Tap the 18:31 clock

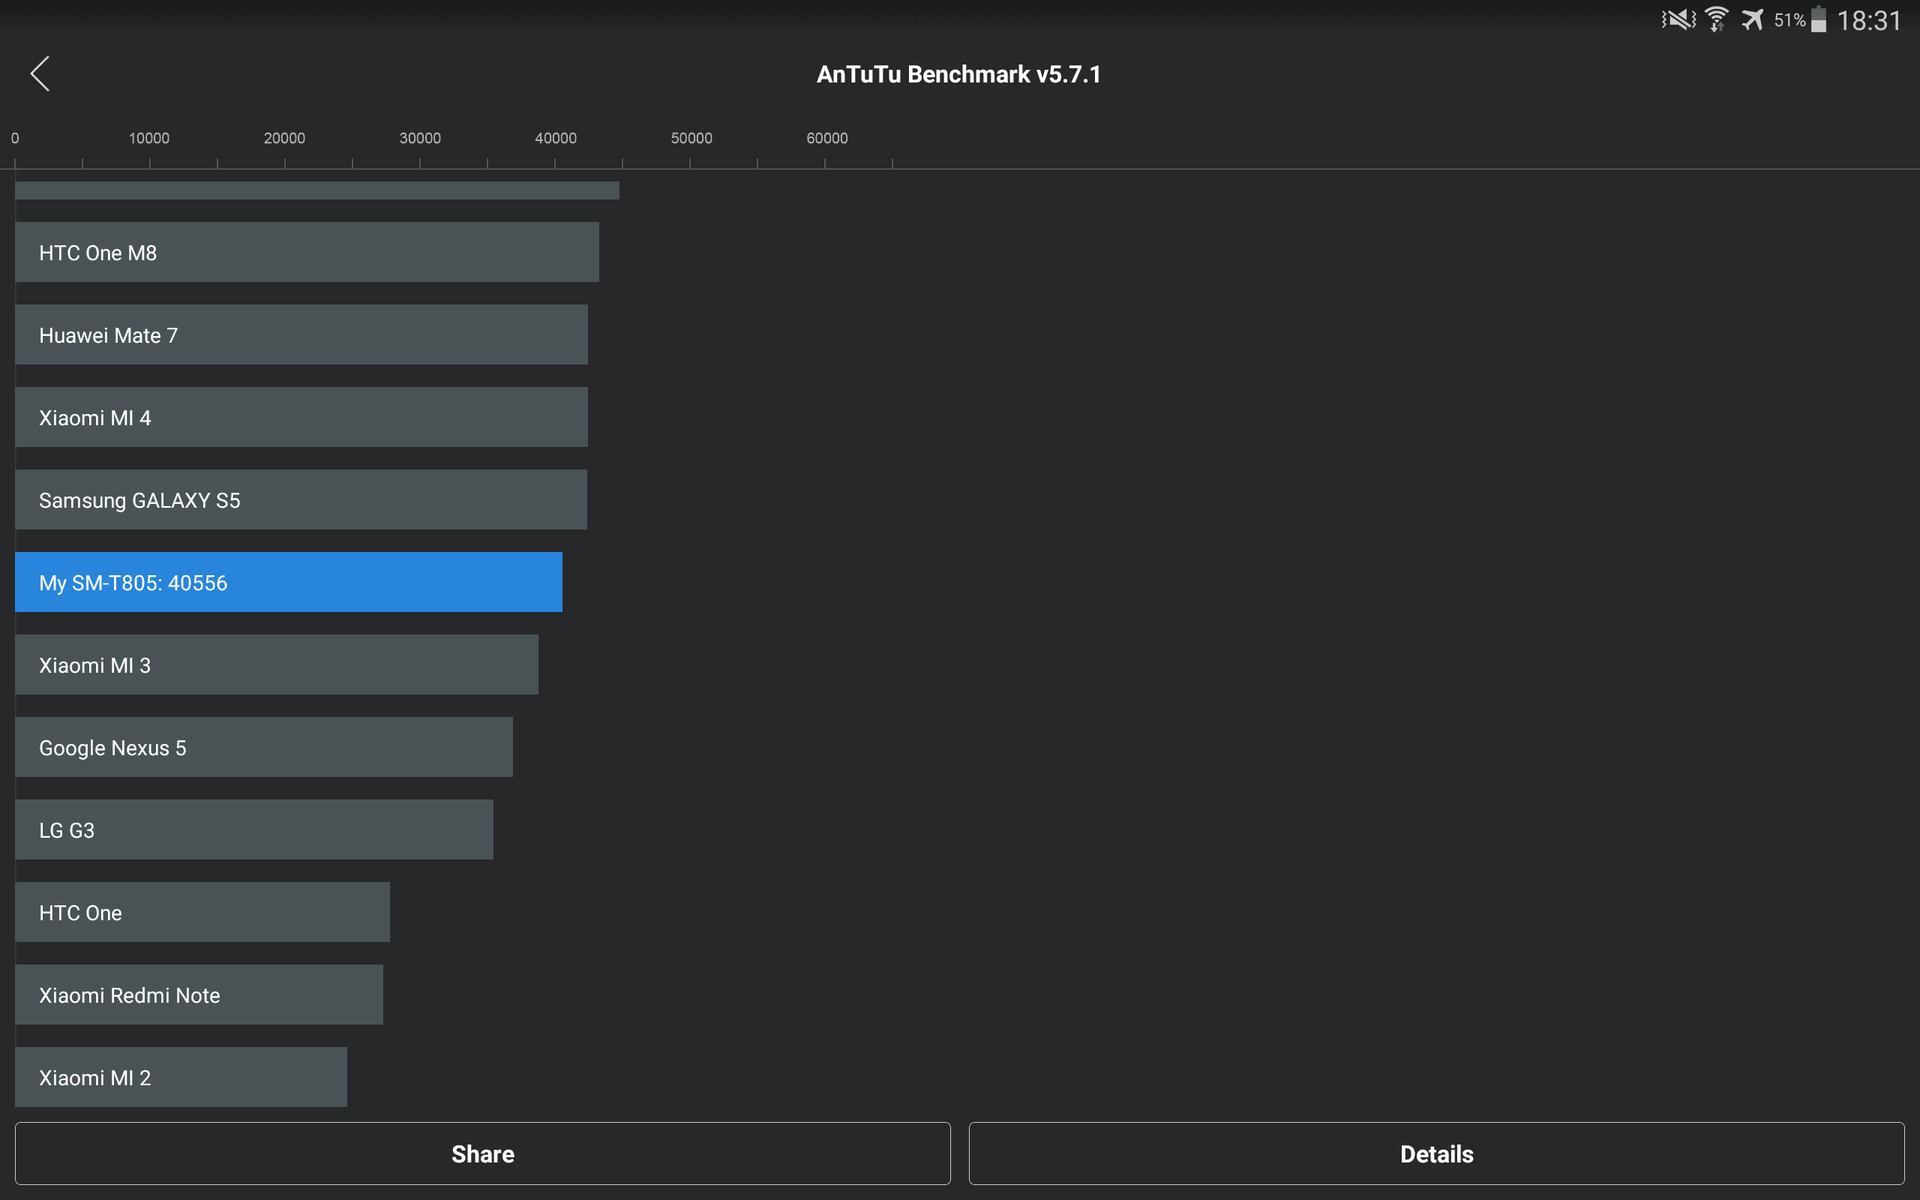click(1869, 21)
